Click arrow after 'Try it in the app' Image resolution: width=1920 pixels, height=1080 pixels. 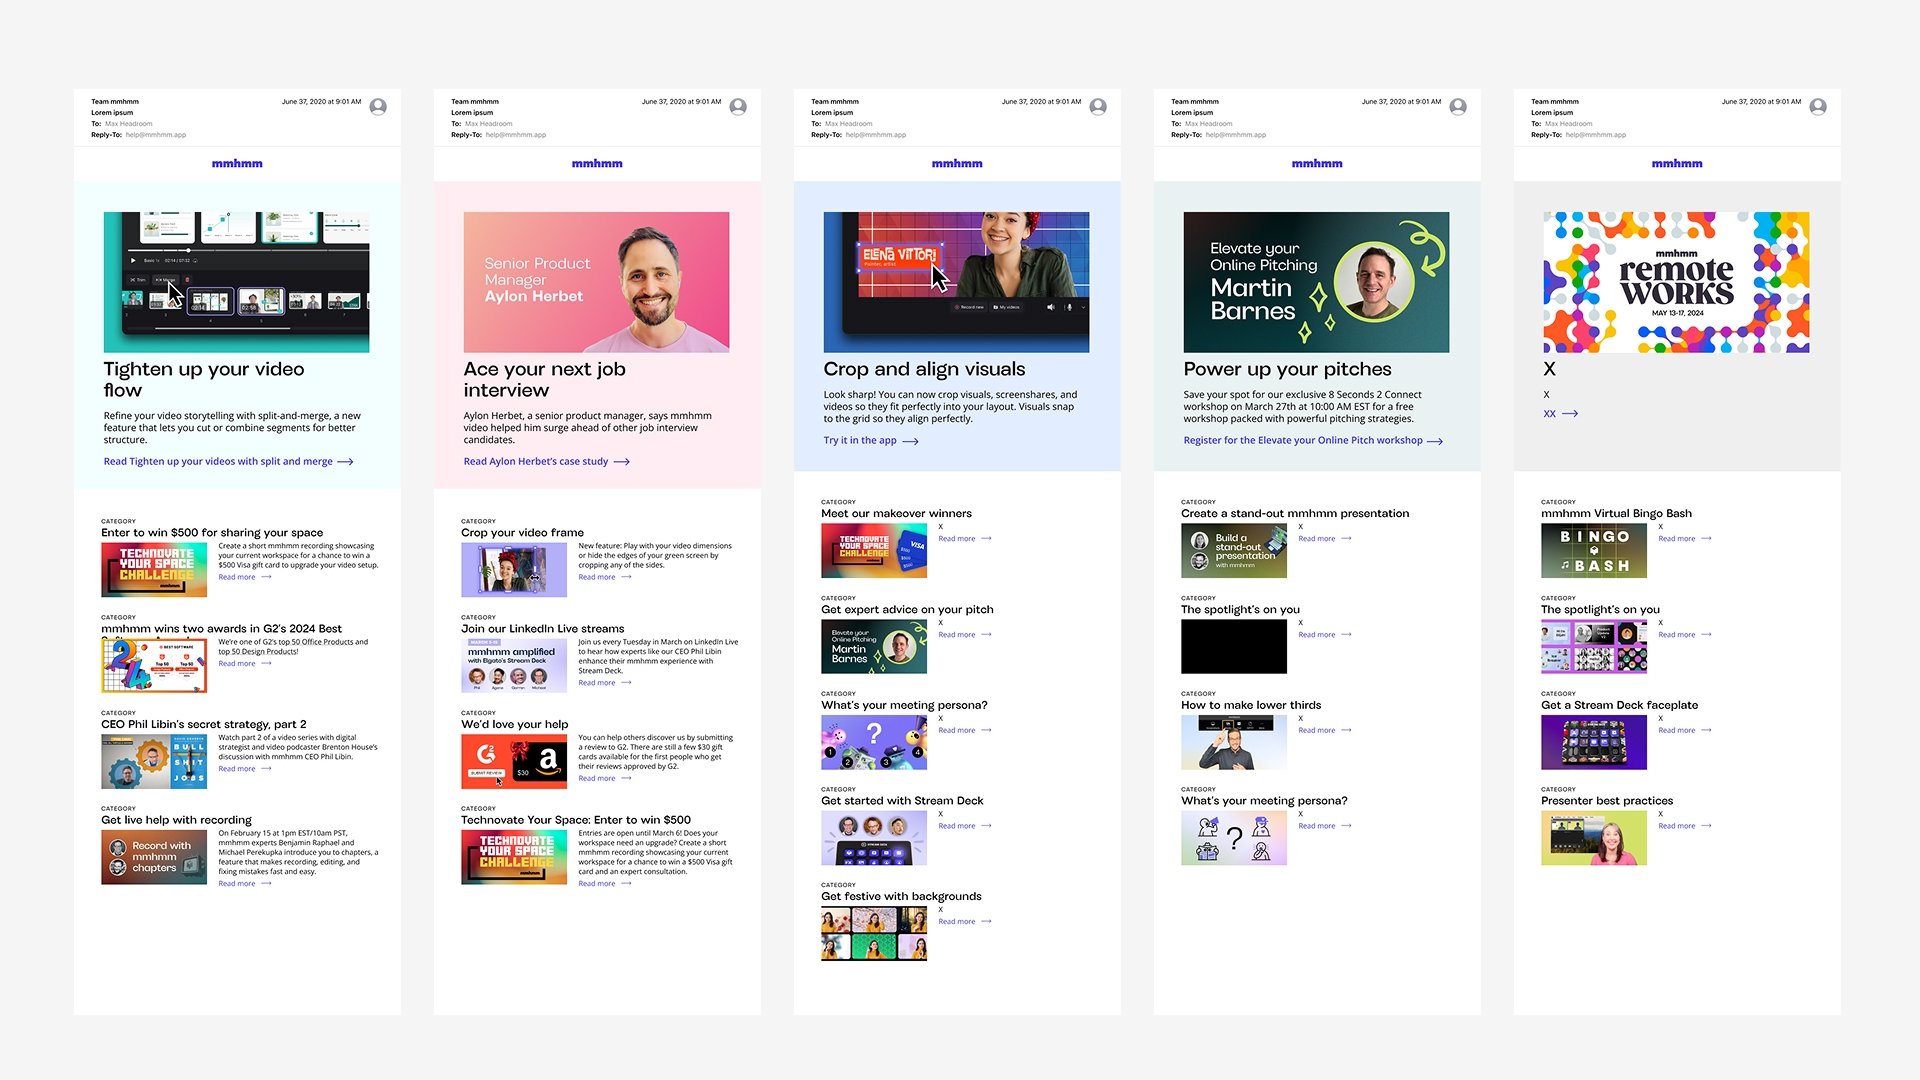910,441
